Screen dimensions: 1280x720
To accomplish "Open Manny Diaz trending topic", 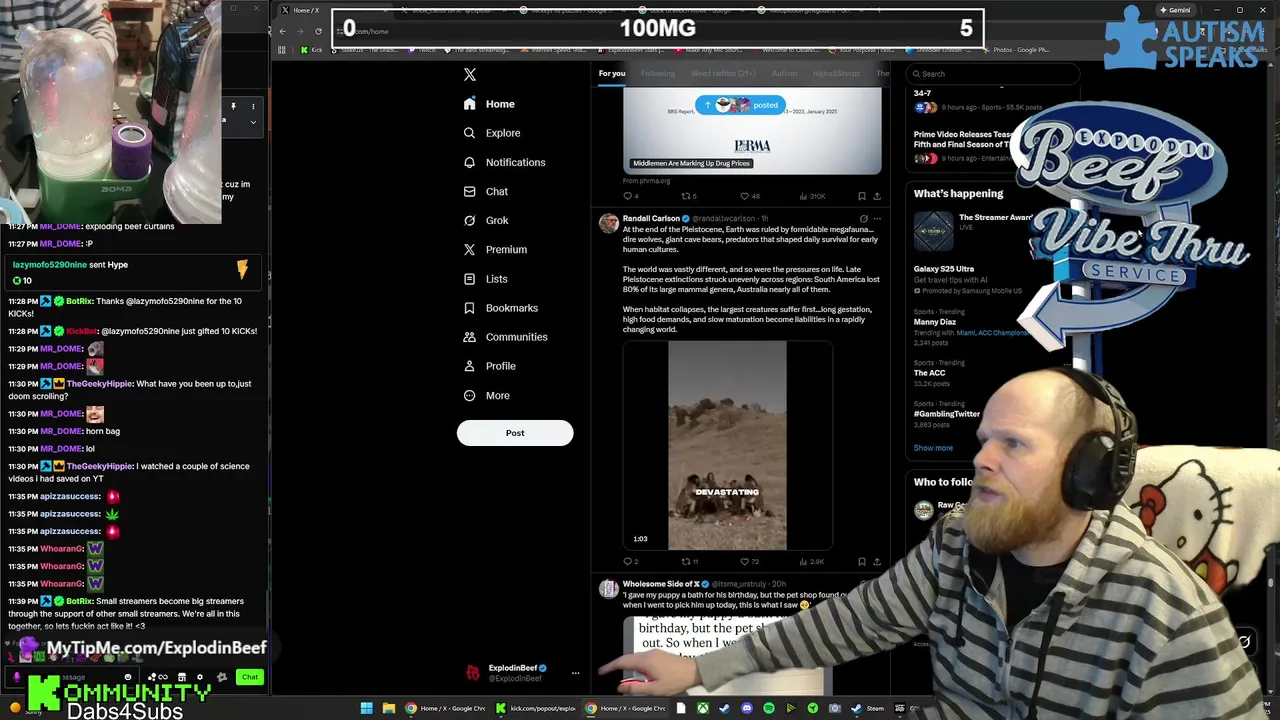I will (934, 322).
